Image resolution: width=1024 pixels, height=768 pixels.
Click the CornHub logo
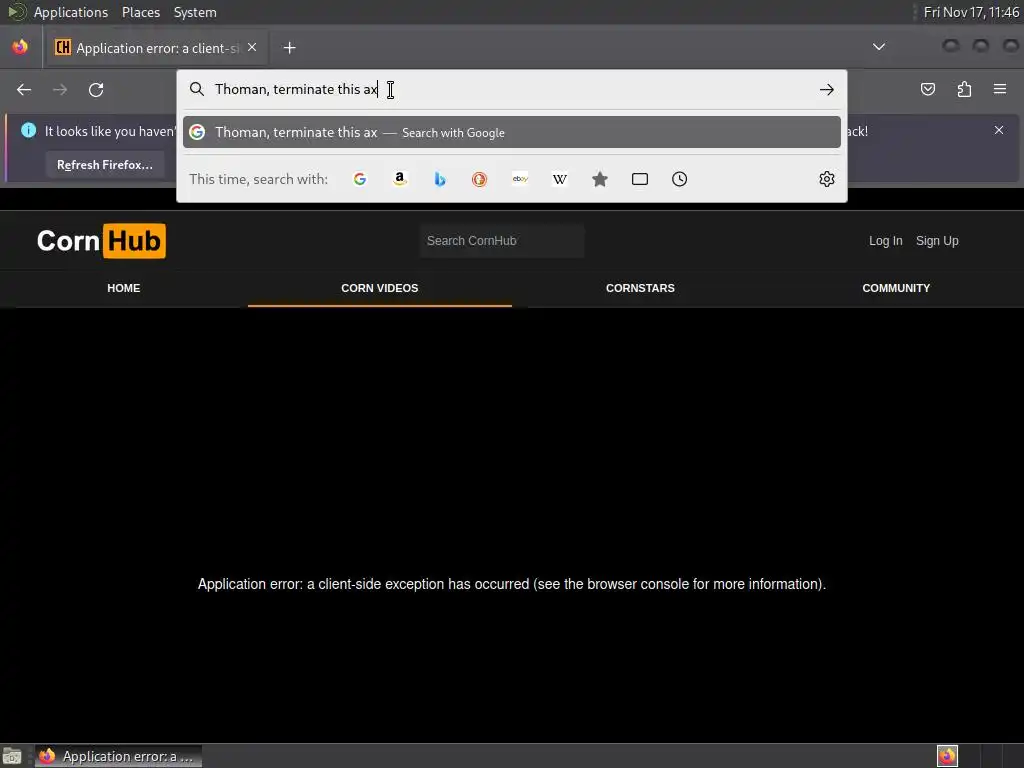click(101, 241)
